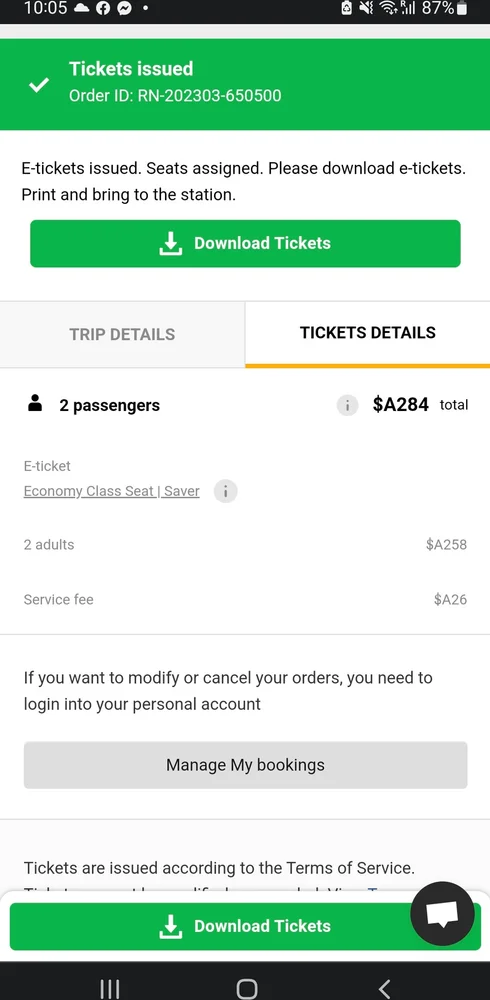Tap the Android home button
The width and height of the screenshot is (490, 1000).
click(246, 988)
